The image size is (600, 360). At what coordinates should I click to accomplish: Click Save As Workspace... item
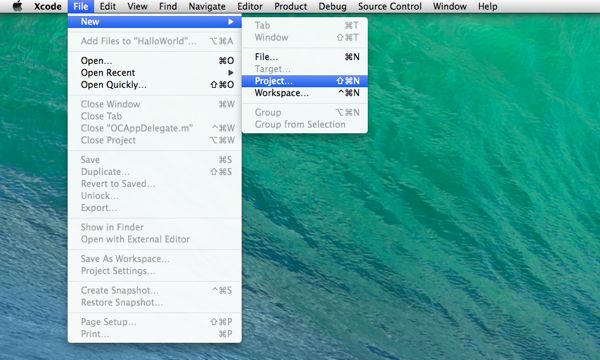point(155,259)
